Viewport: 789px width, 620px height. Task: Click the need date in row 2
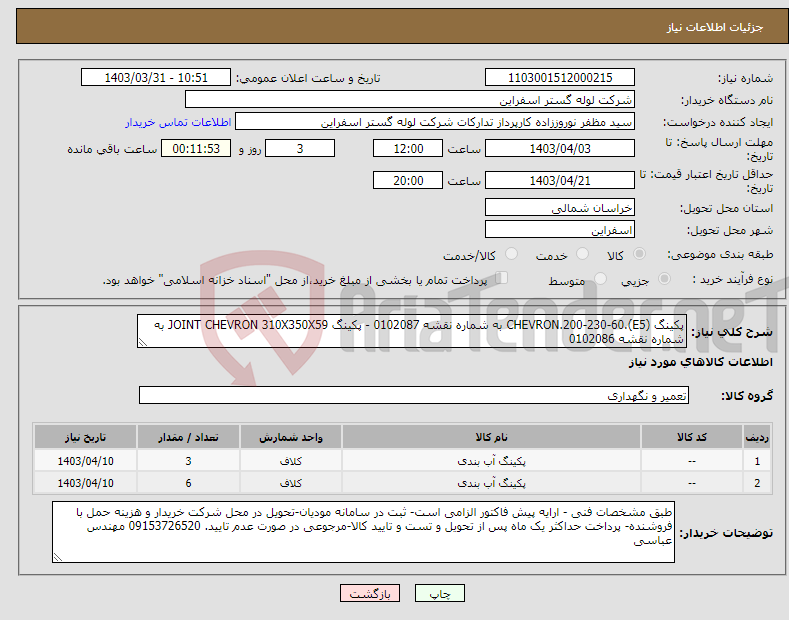pos(85,483)
